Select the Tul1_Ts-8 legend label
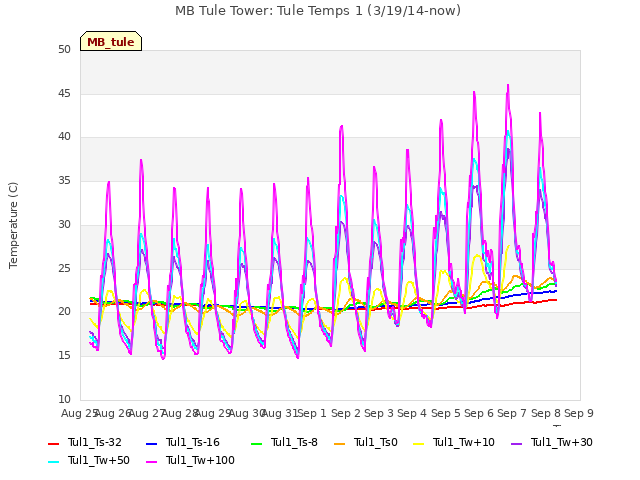The height and width of the screenshot is (480, 640). (294, 442)
